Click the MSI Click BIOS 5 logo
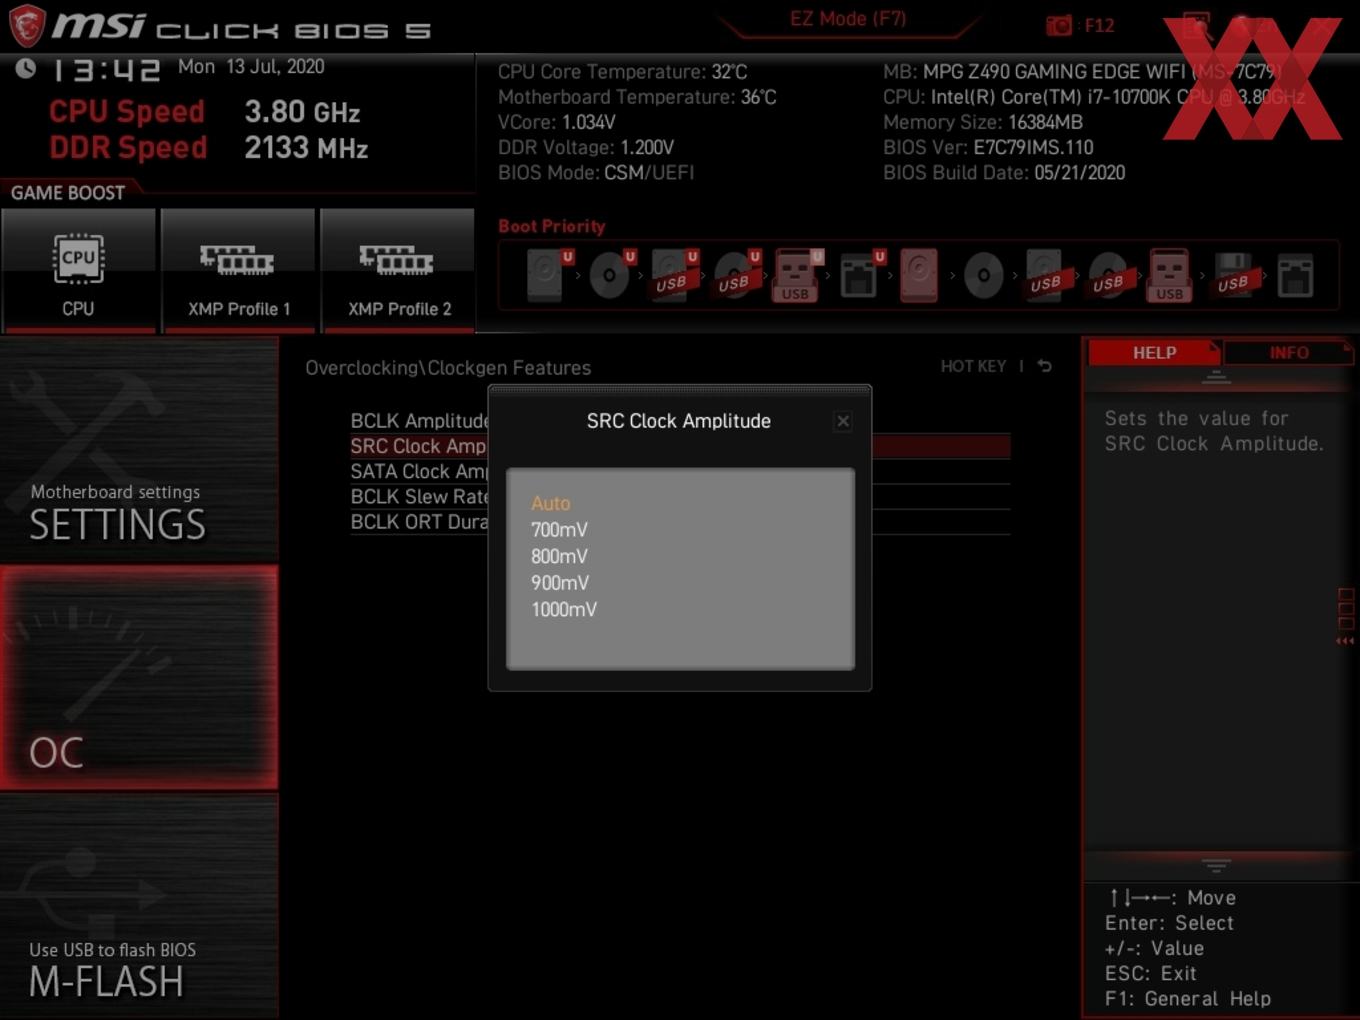This screenshot has height=1020, width=1360. (220, 26)
